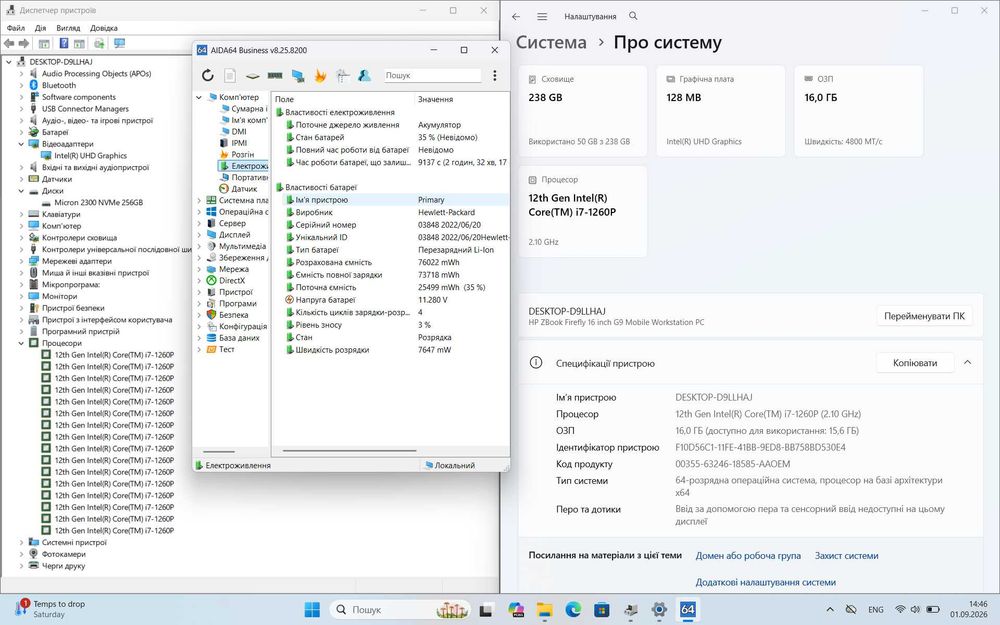This screenshot has width=1000, height=625.
Task: Show hidden system tray icons
Action: click(830, 610)
